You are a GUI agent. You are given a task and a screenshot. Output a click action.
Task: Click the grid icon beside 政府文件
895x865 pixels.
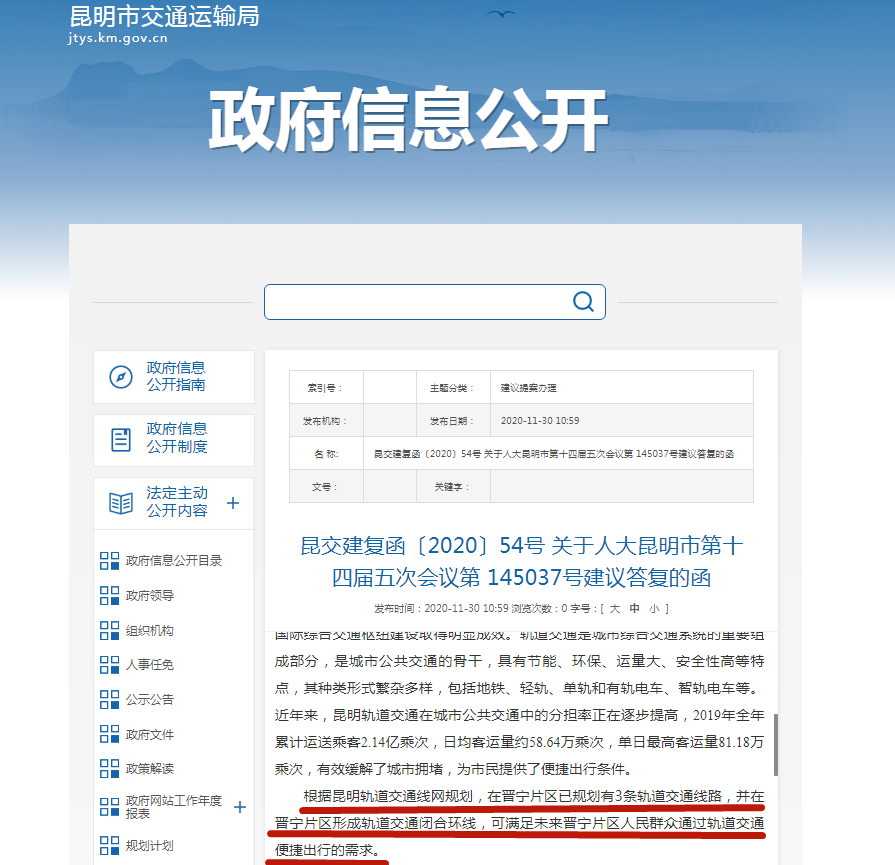click(109, 734)
